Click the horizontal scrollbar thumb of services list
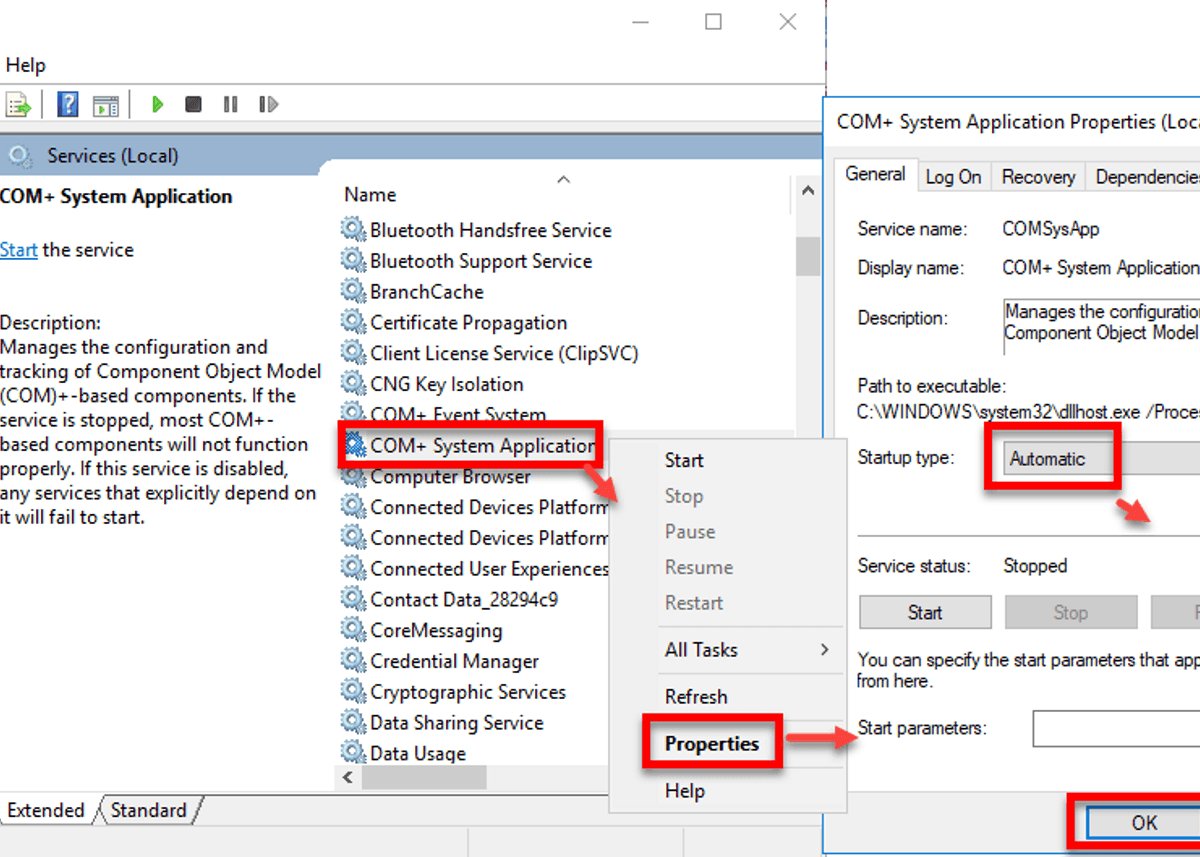 (424, 777)
